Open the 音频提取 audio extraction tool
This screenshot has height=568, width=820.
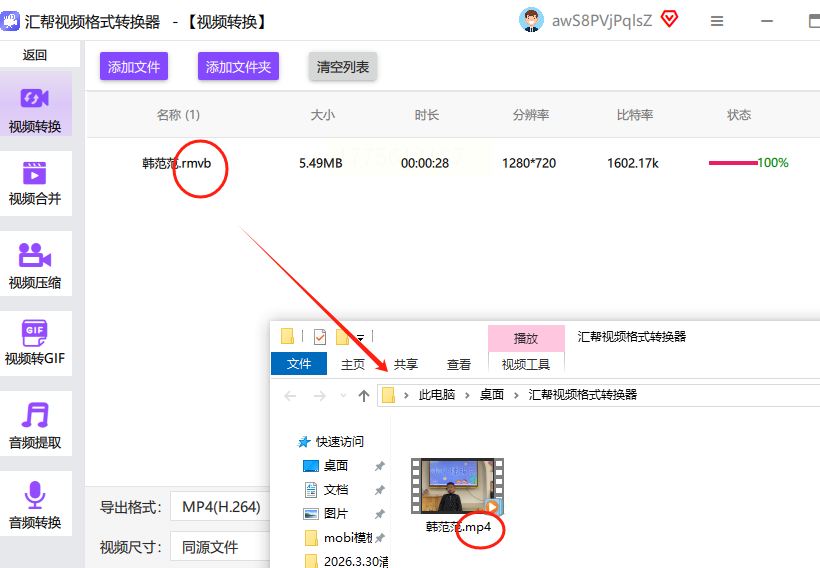[35, 424]
